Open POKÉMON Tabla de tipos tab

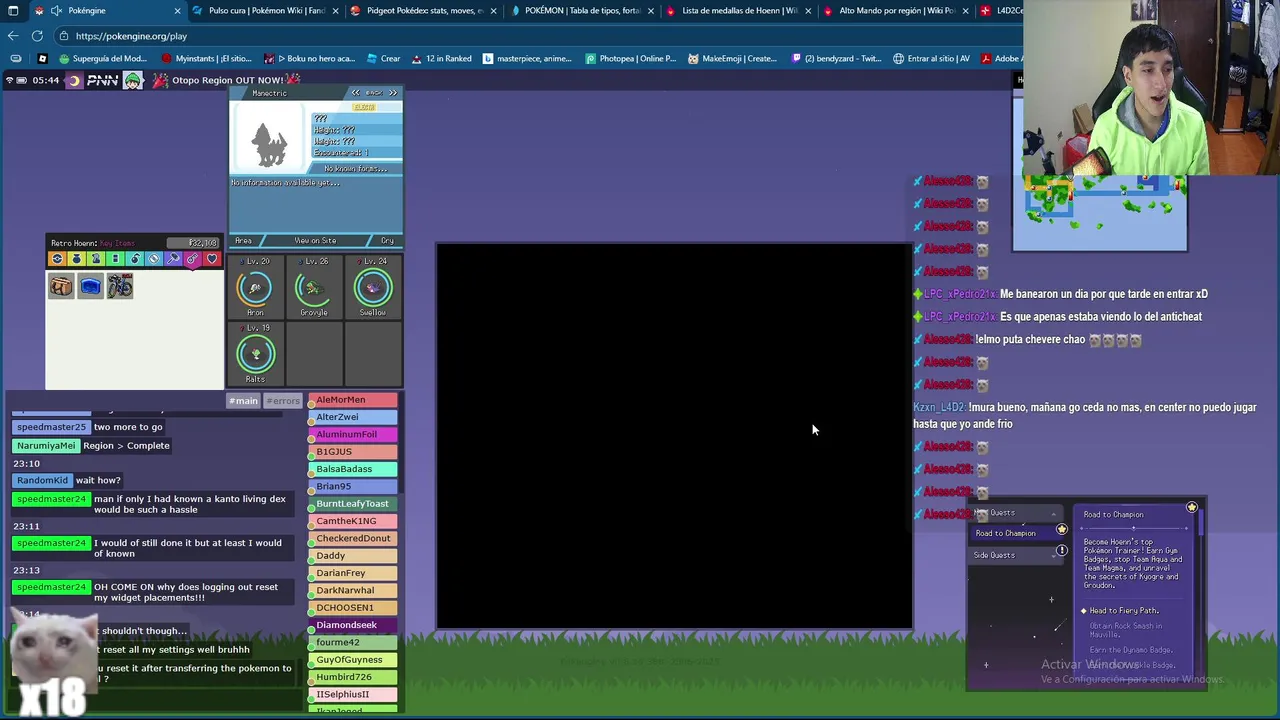coord(582,11)
